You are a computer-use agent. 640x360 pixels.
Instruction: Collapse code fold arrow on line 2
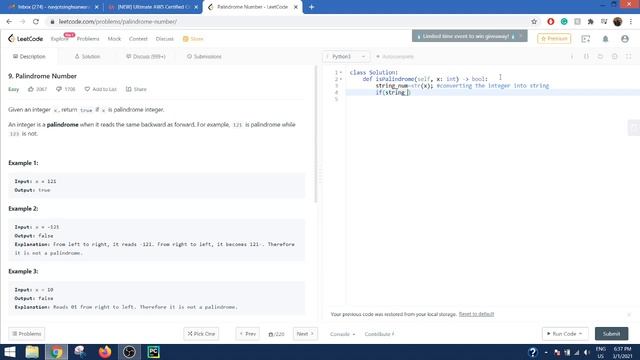coord(341,79)
